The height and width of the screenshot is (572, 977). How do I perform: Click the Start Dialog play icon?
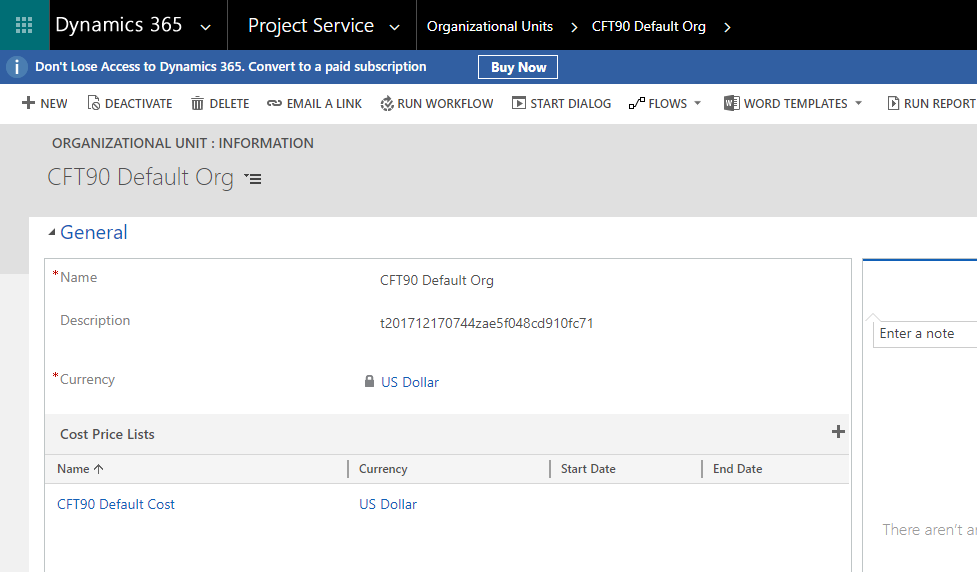519,103
